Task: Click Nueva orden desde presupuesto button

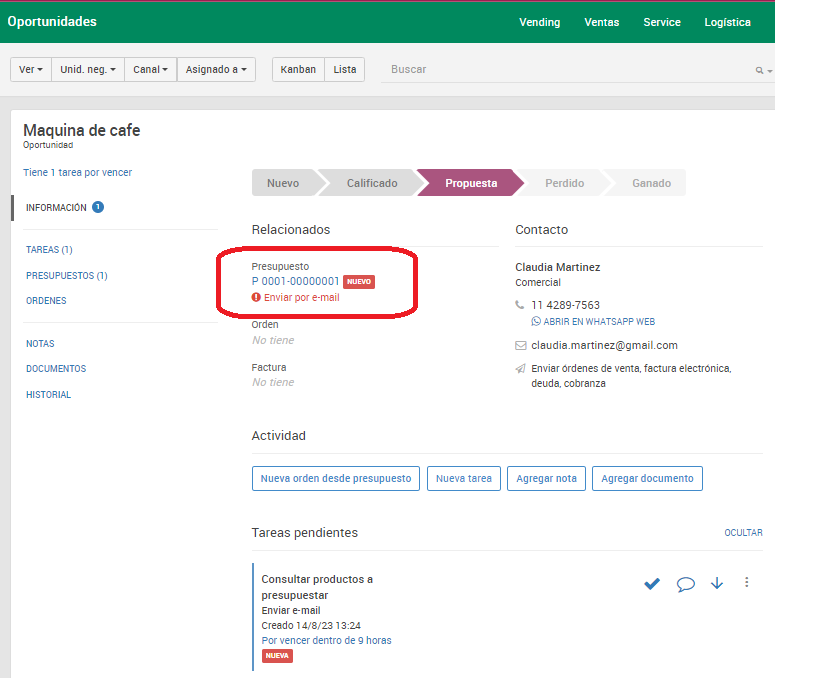Action: point(336,478)
